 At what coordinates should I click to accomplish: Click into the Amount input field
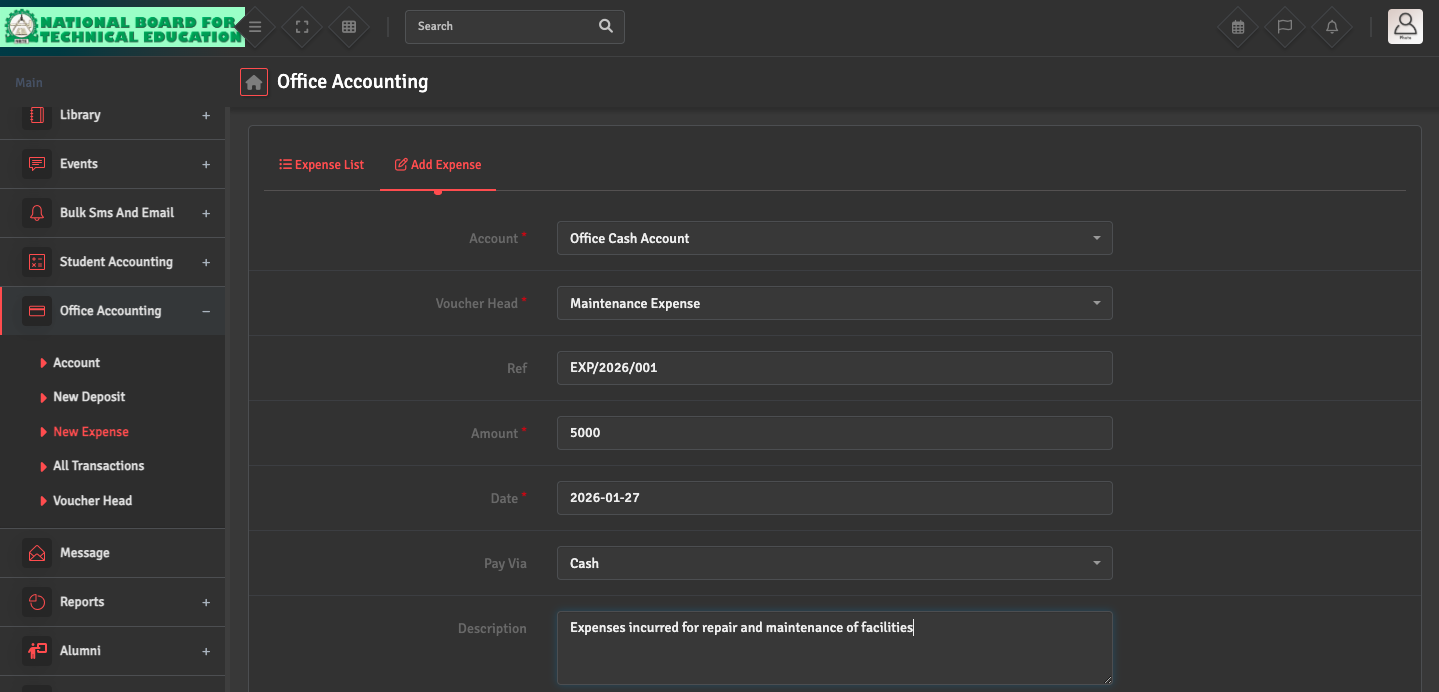point(834,433)
